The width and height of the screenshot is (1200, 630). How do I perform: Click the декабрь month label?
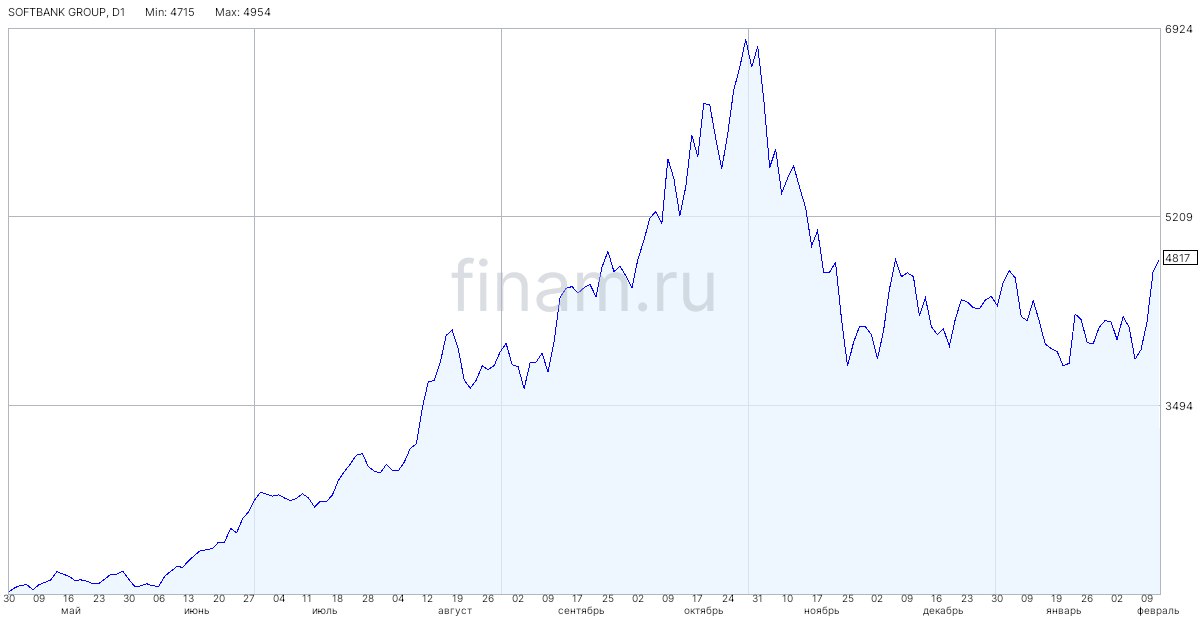(943, 610)
